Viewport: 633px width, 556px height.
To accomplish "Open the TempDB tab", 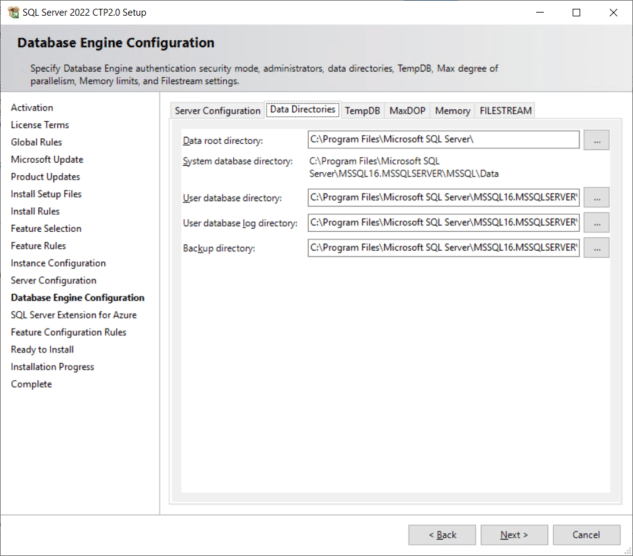I will pos(363,111).
